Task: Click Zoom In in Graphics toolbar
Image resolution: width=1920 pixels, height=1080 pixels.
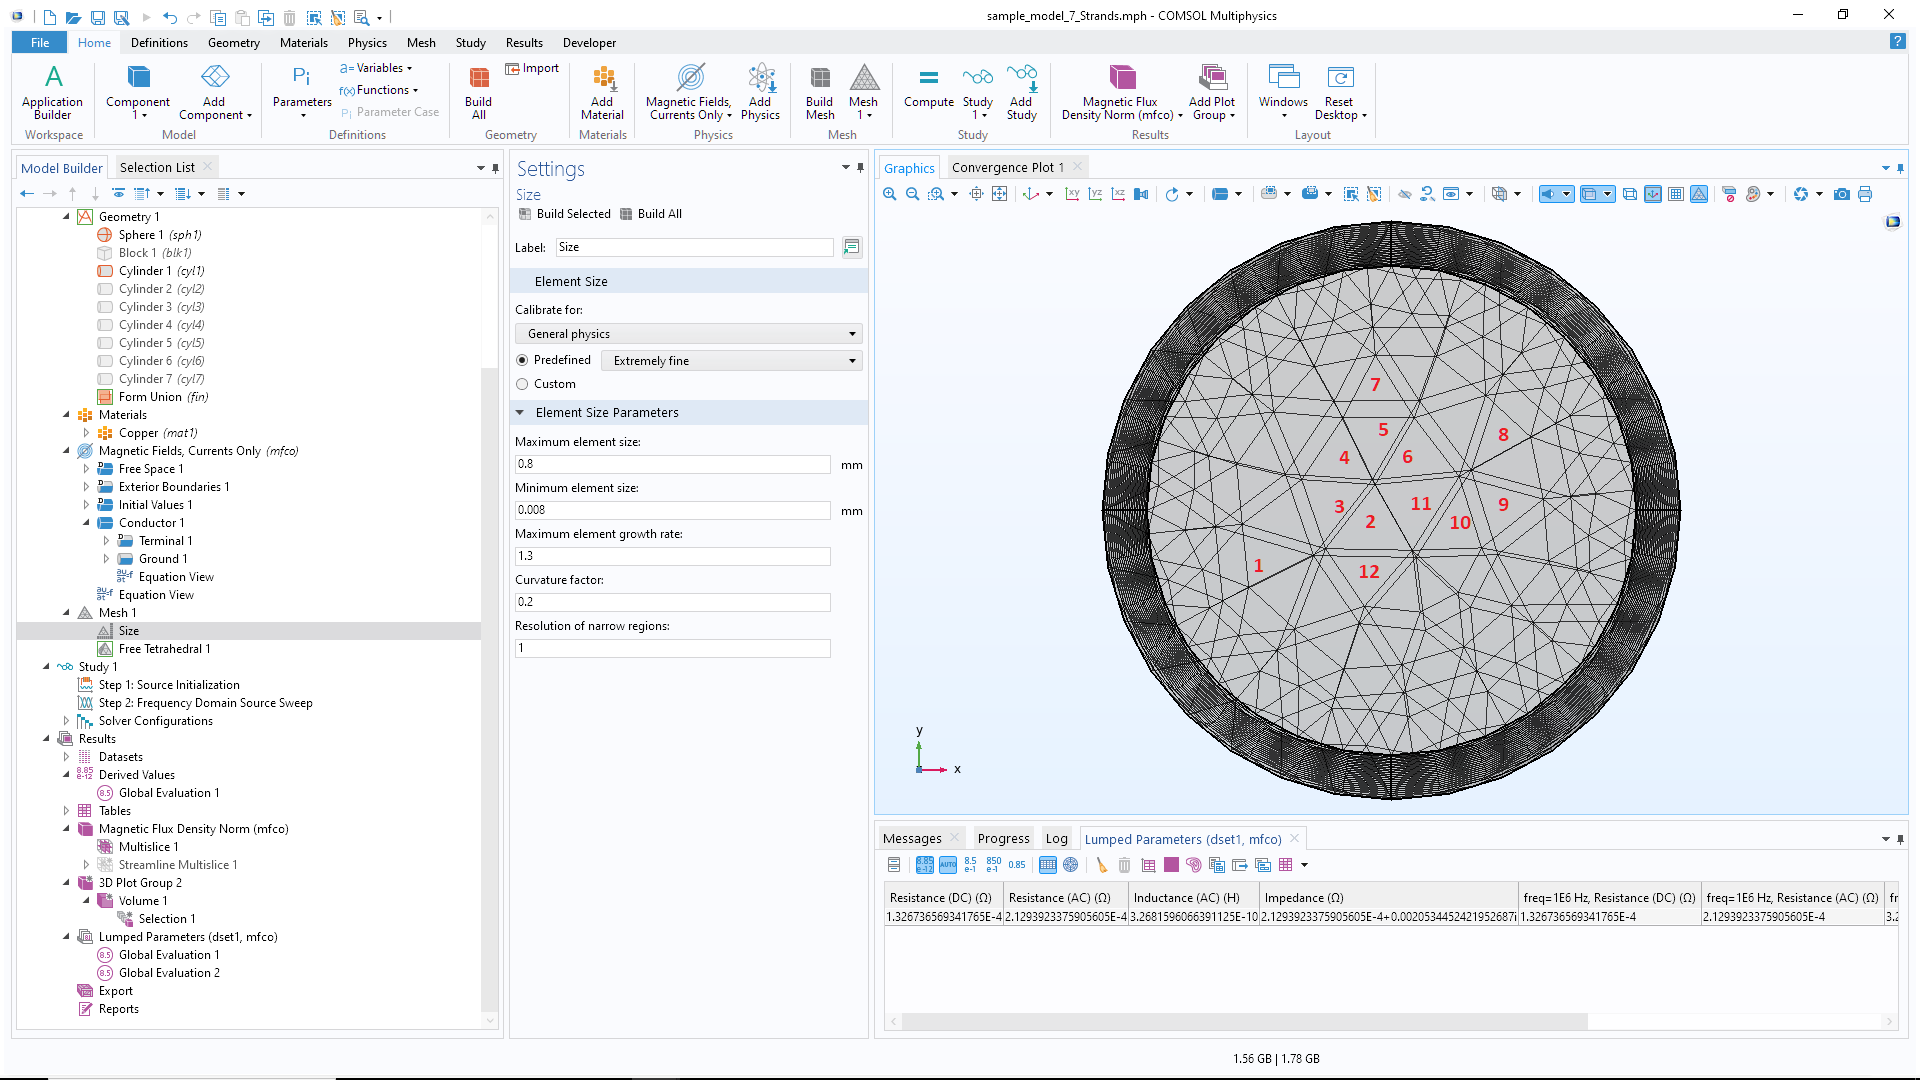Action: pyautogui.click(x=889, y=194)
